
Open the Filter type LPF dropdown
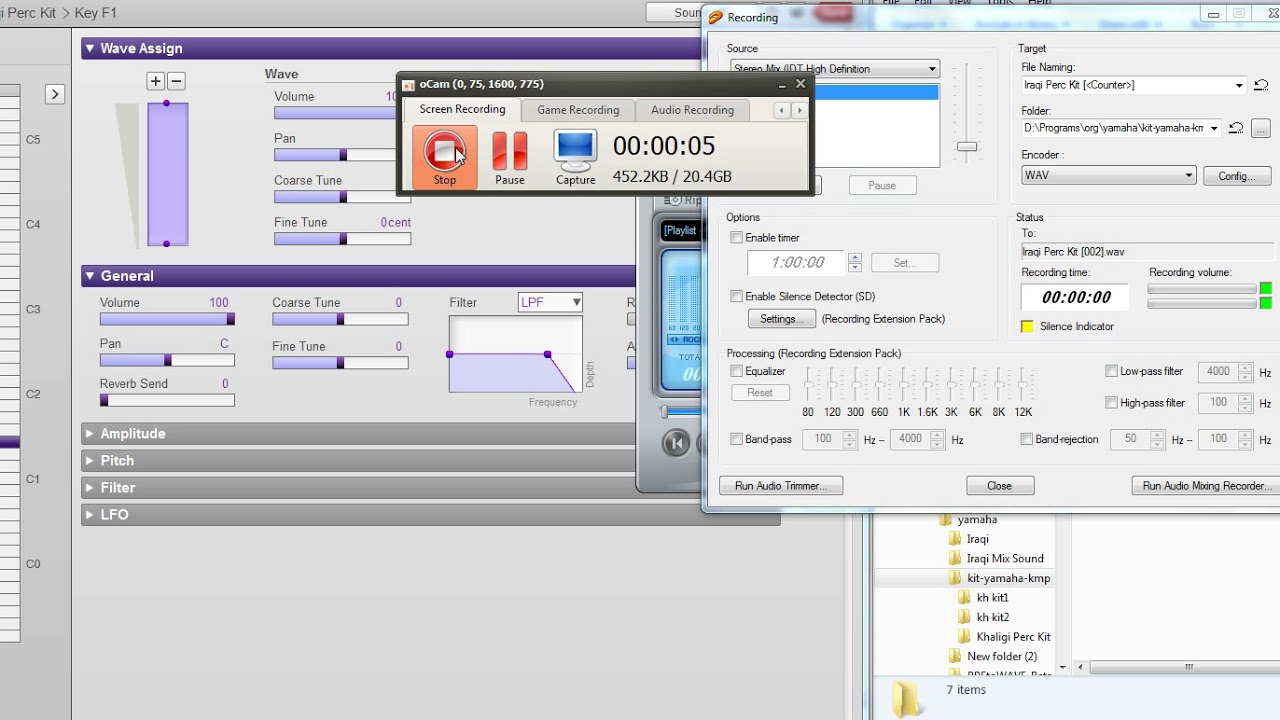tap(550, 302)
